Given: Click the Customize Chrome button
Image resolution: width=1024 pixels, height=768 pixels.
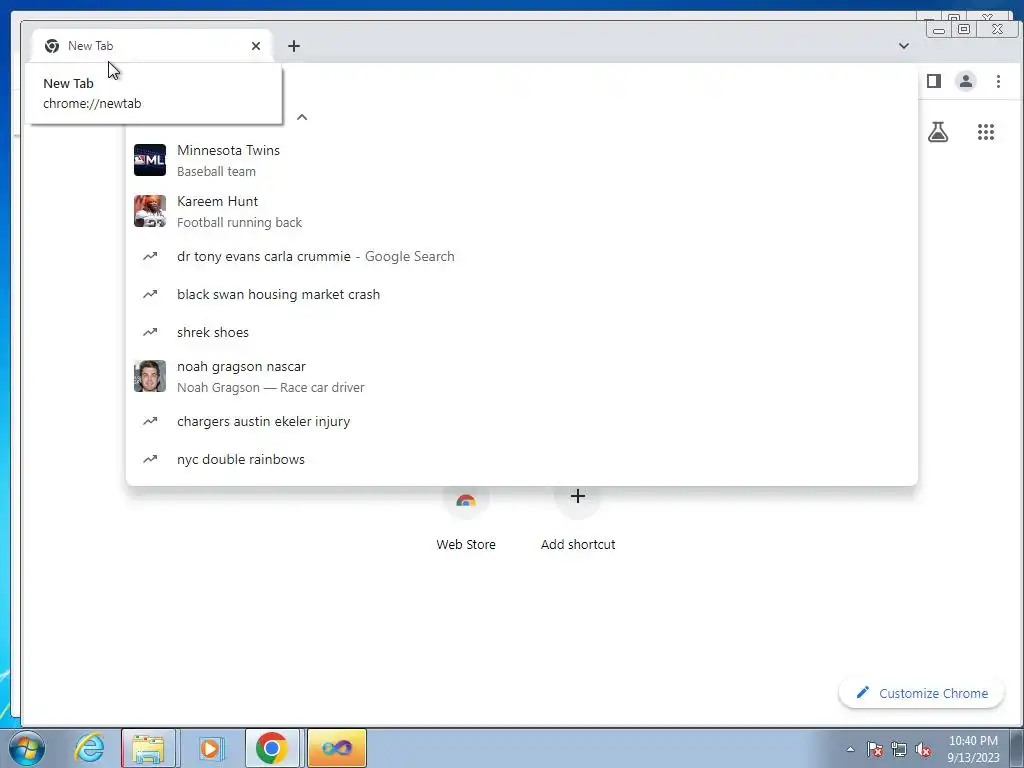Looking at the screenshot, I should point(921,693).
